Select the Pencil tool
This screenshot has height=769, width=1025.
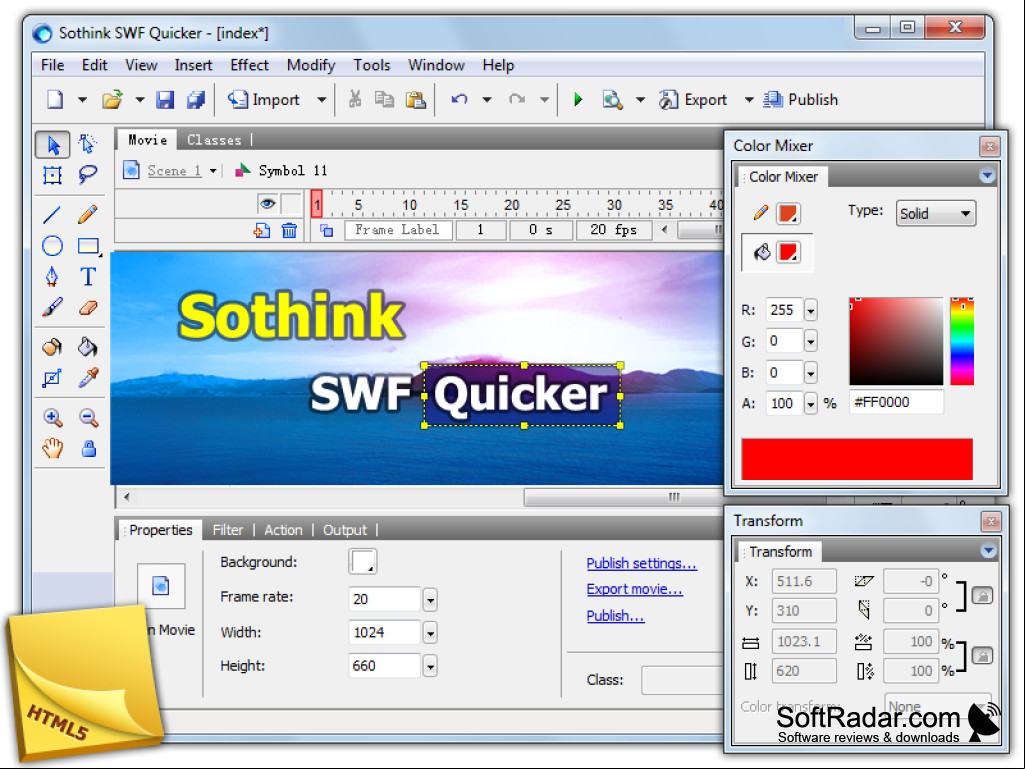(x=88, y=214)
